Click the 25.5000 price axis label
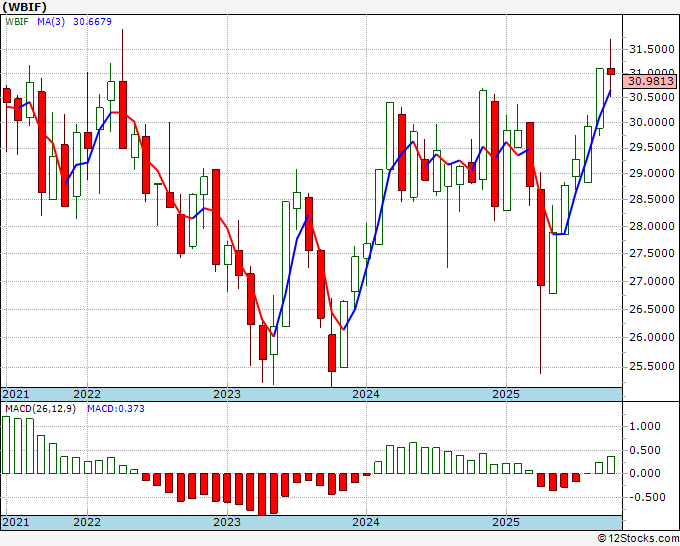 click(x=652, y=366)
